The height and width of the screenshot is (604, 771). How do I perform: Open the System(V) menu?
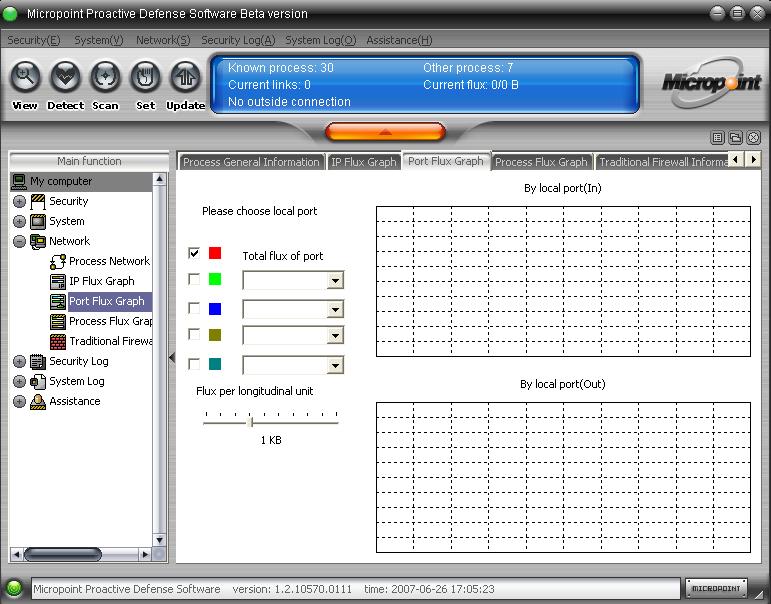click(x=98, y=40)
